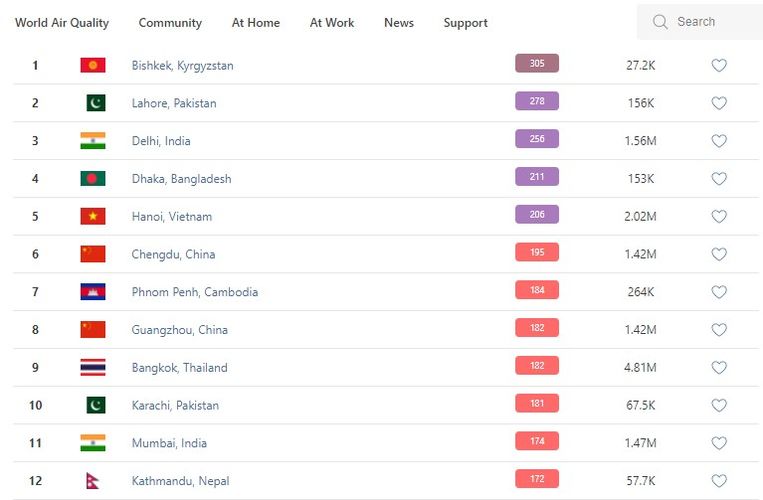Click the 305 AQI badge for Bishkek
This screenshot has width=763, height=500.
pyautogui.click(x=537, y=64)
